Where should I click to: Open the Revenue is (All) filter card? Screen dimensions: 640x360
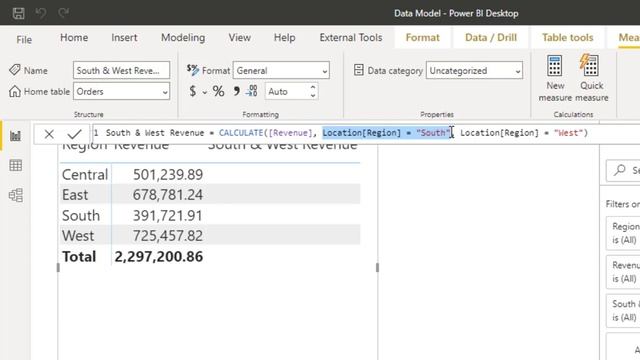coord(623,272)
